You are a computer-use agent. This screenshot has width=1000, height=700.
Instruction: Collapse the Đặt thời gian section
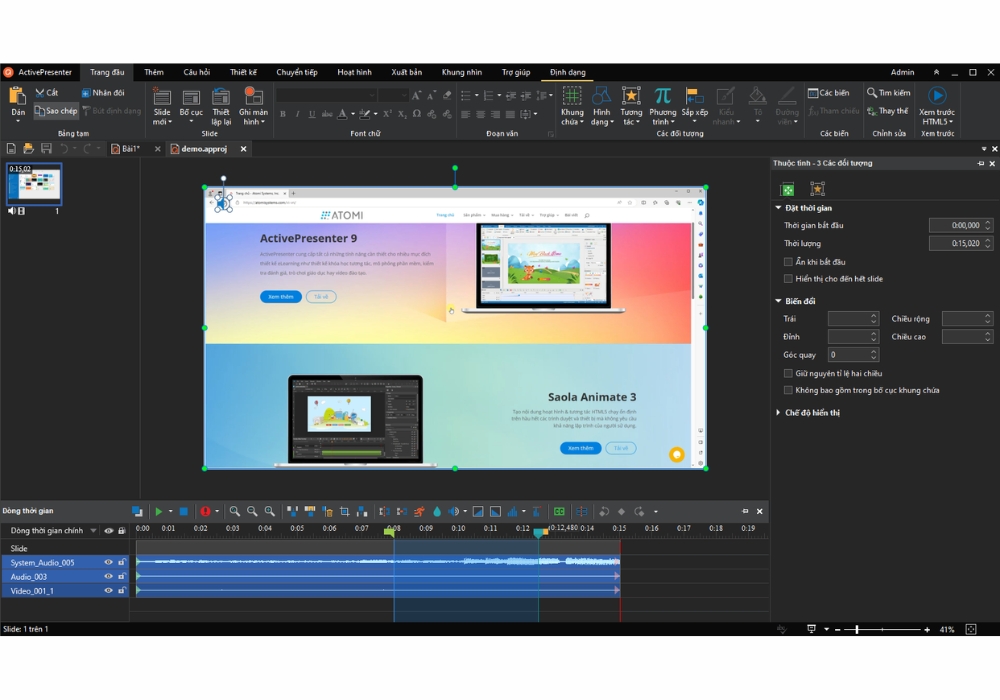778,208
